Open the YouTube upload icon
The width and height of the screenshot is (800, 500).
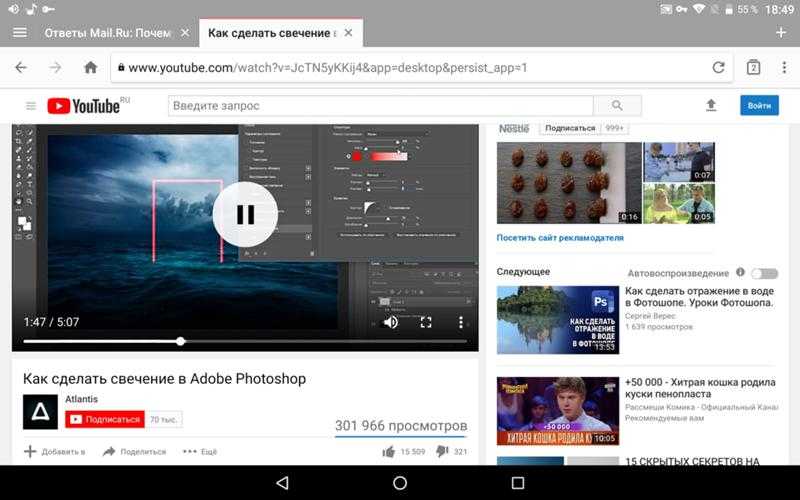[x=711, y=105]
